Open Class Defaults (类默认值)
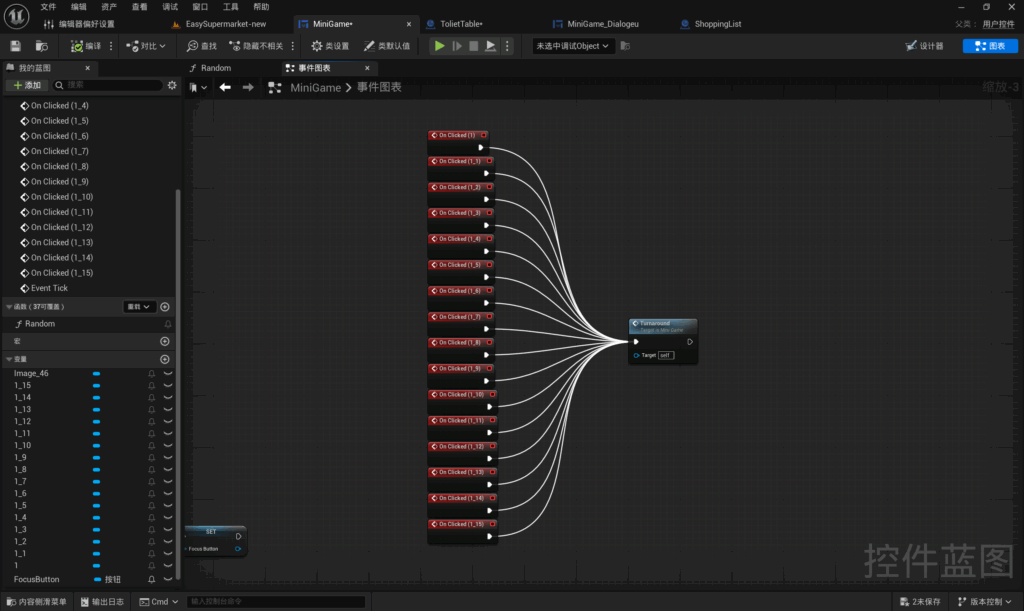 (387, 46)
